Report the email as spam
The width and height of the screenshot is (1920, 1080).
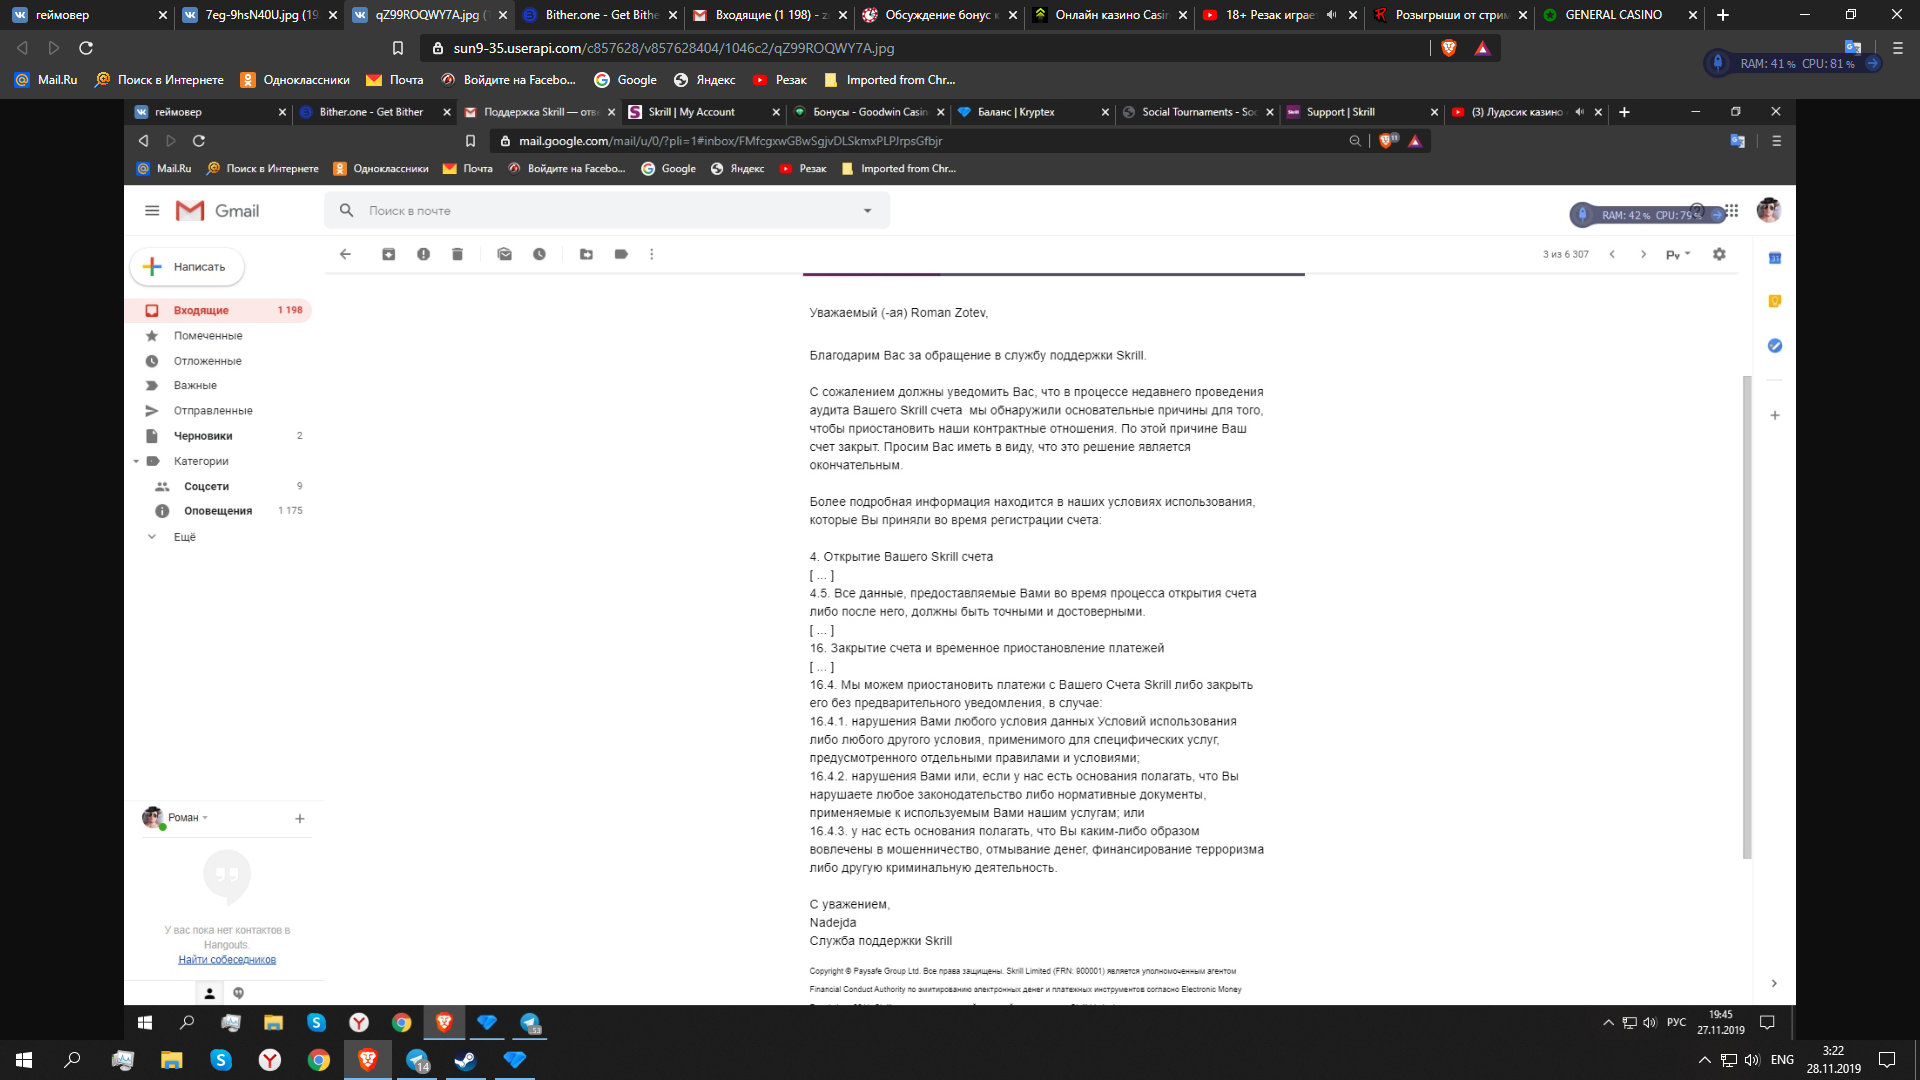(423, 254)
